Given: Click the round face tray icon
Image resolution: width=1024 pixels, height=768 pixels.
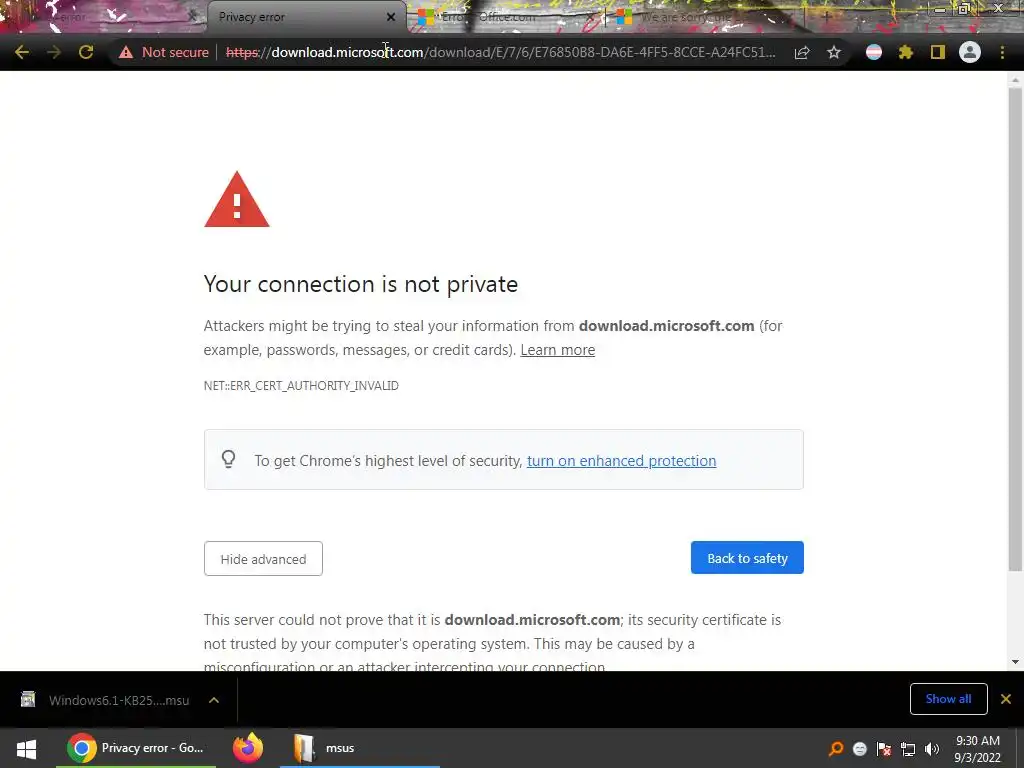Looking at the screenshot, I should (x=860, y=749).
